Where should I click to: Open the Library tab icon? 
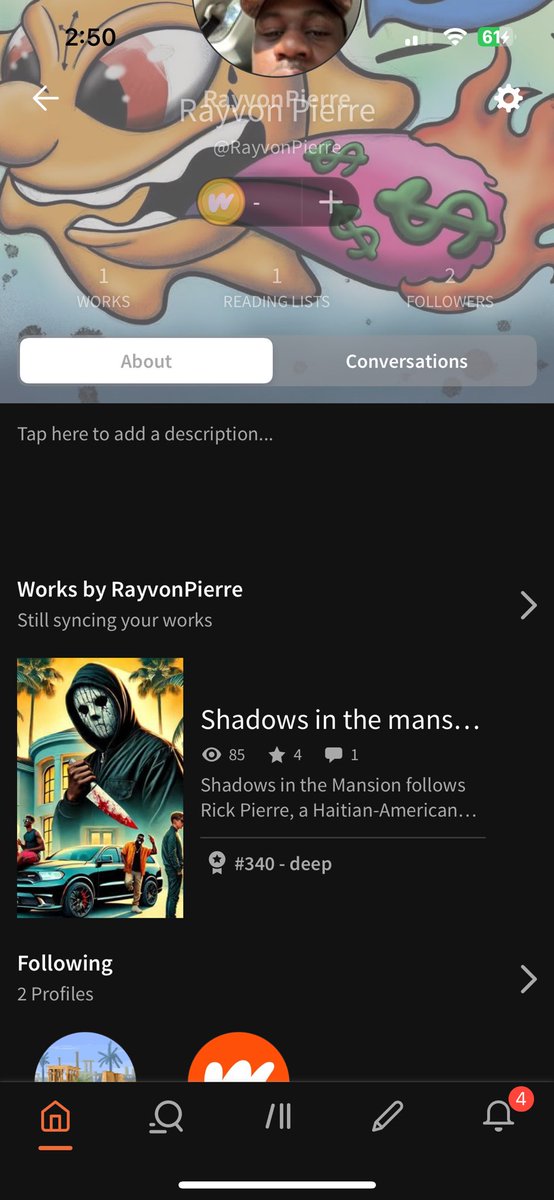pos(278,1117)
